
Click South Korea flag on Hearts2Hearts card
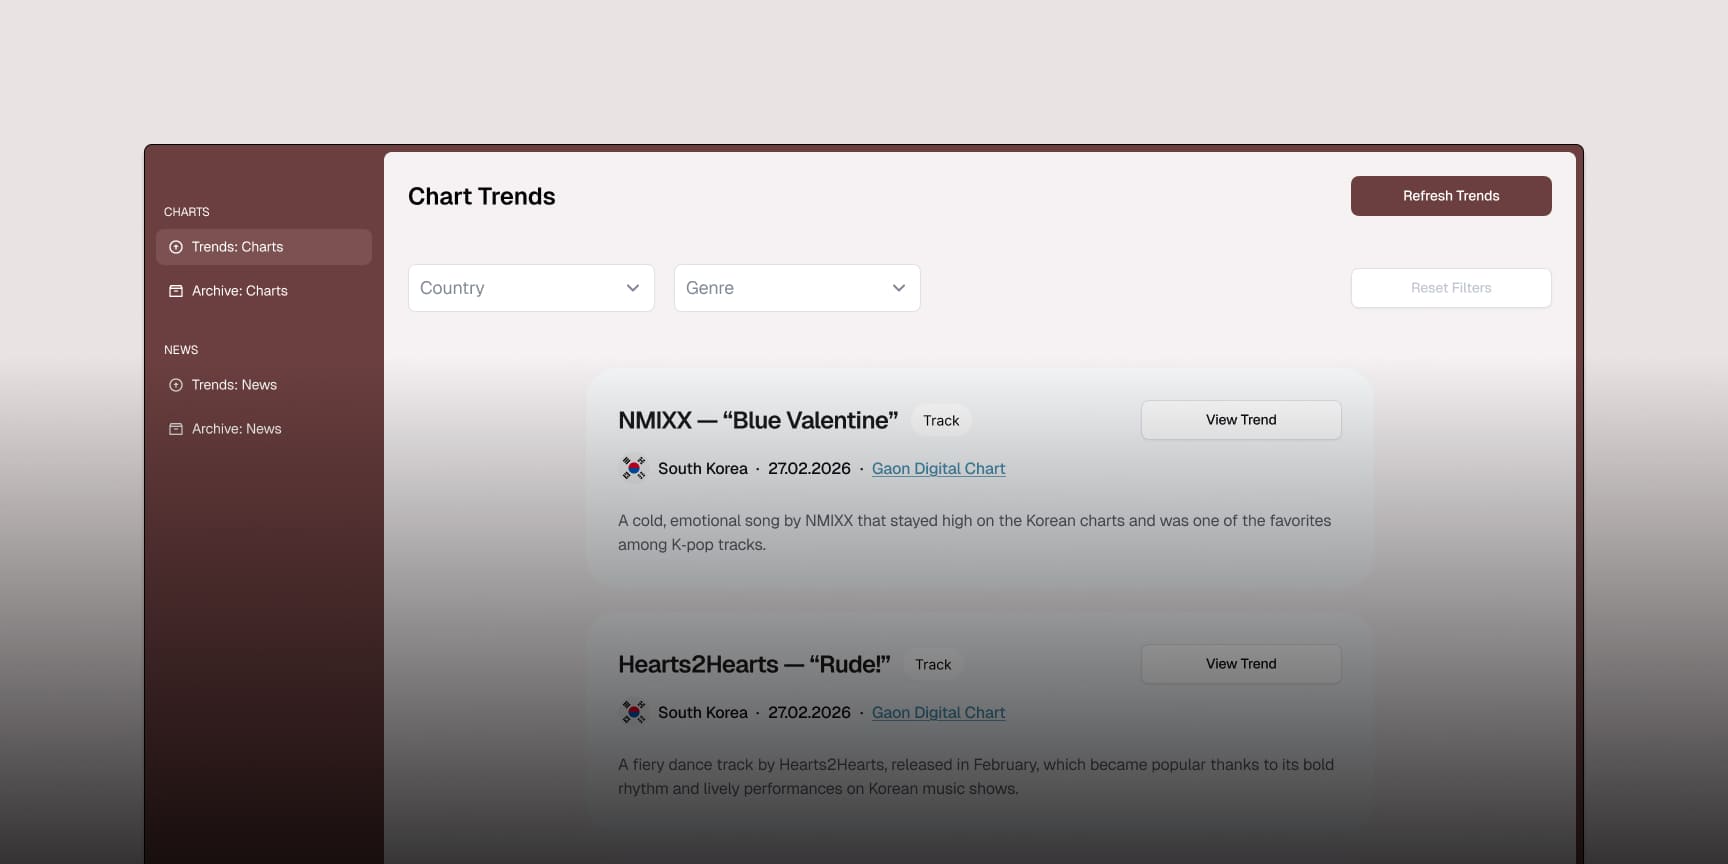pos(633,712)
